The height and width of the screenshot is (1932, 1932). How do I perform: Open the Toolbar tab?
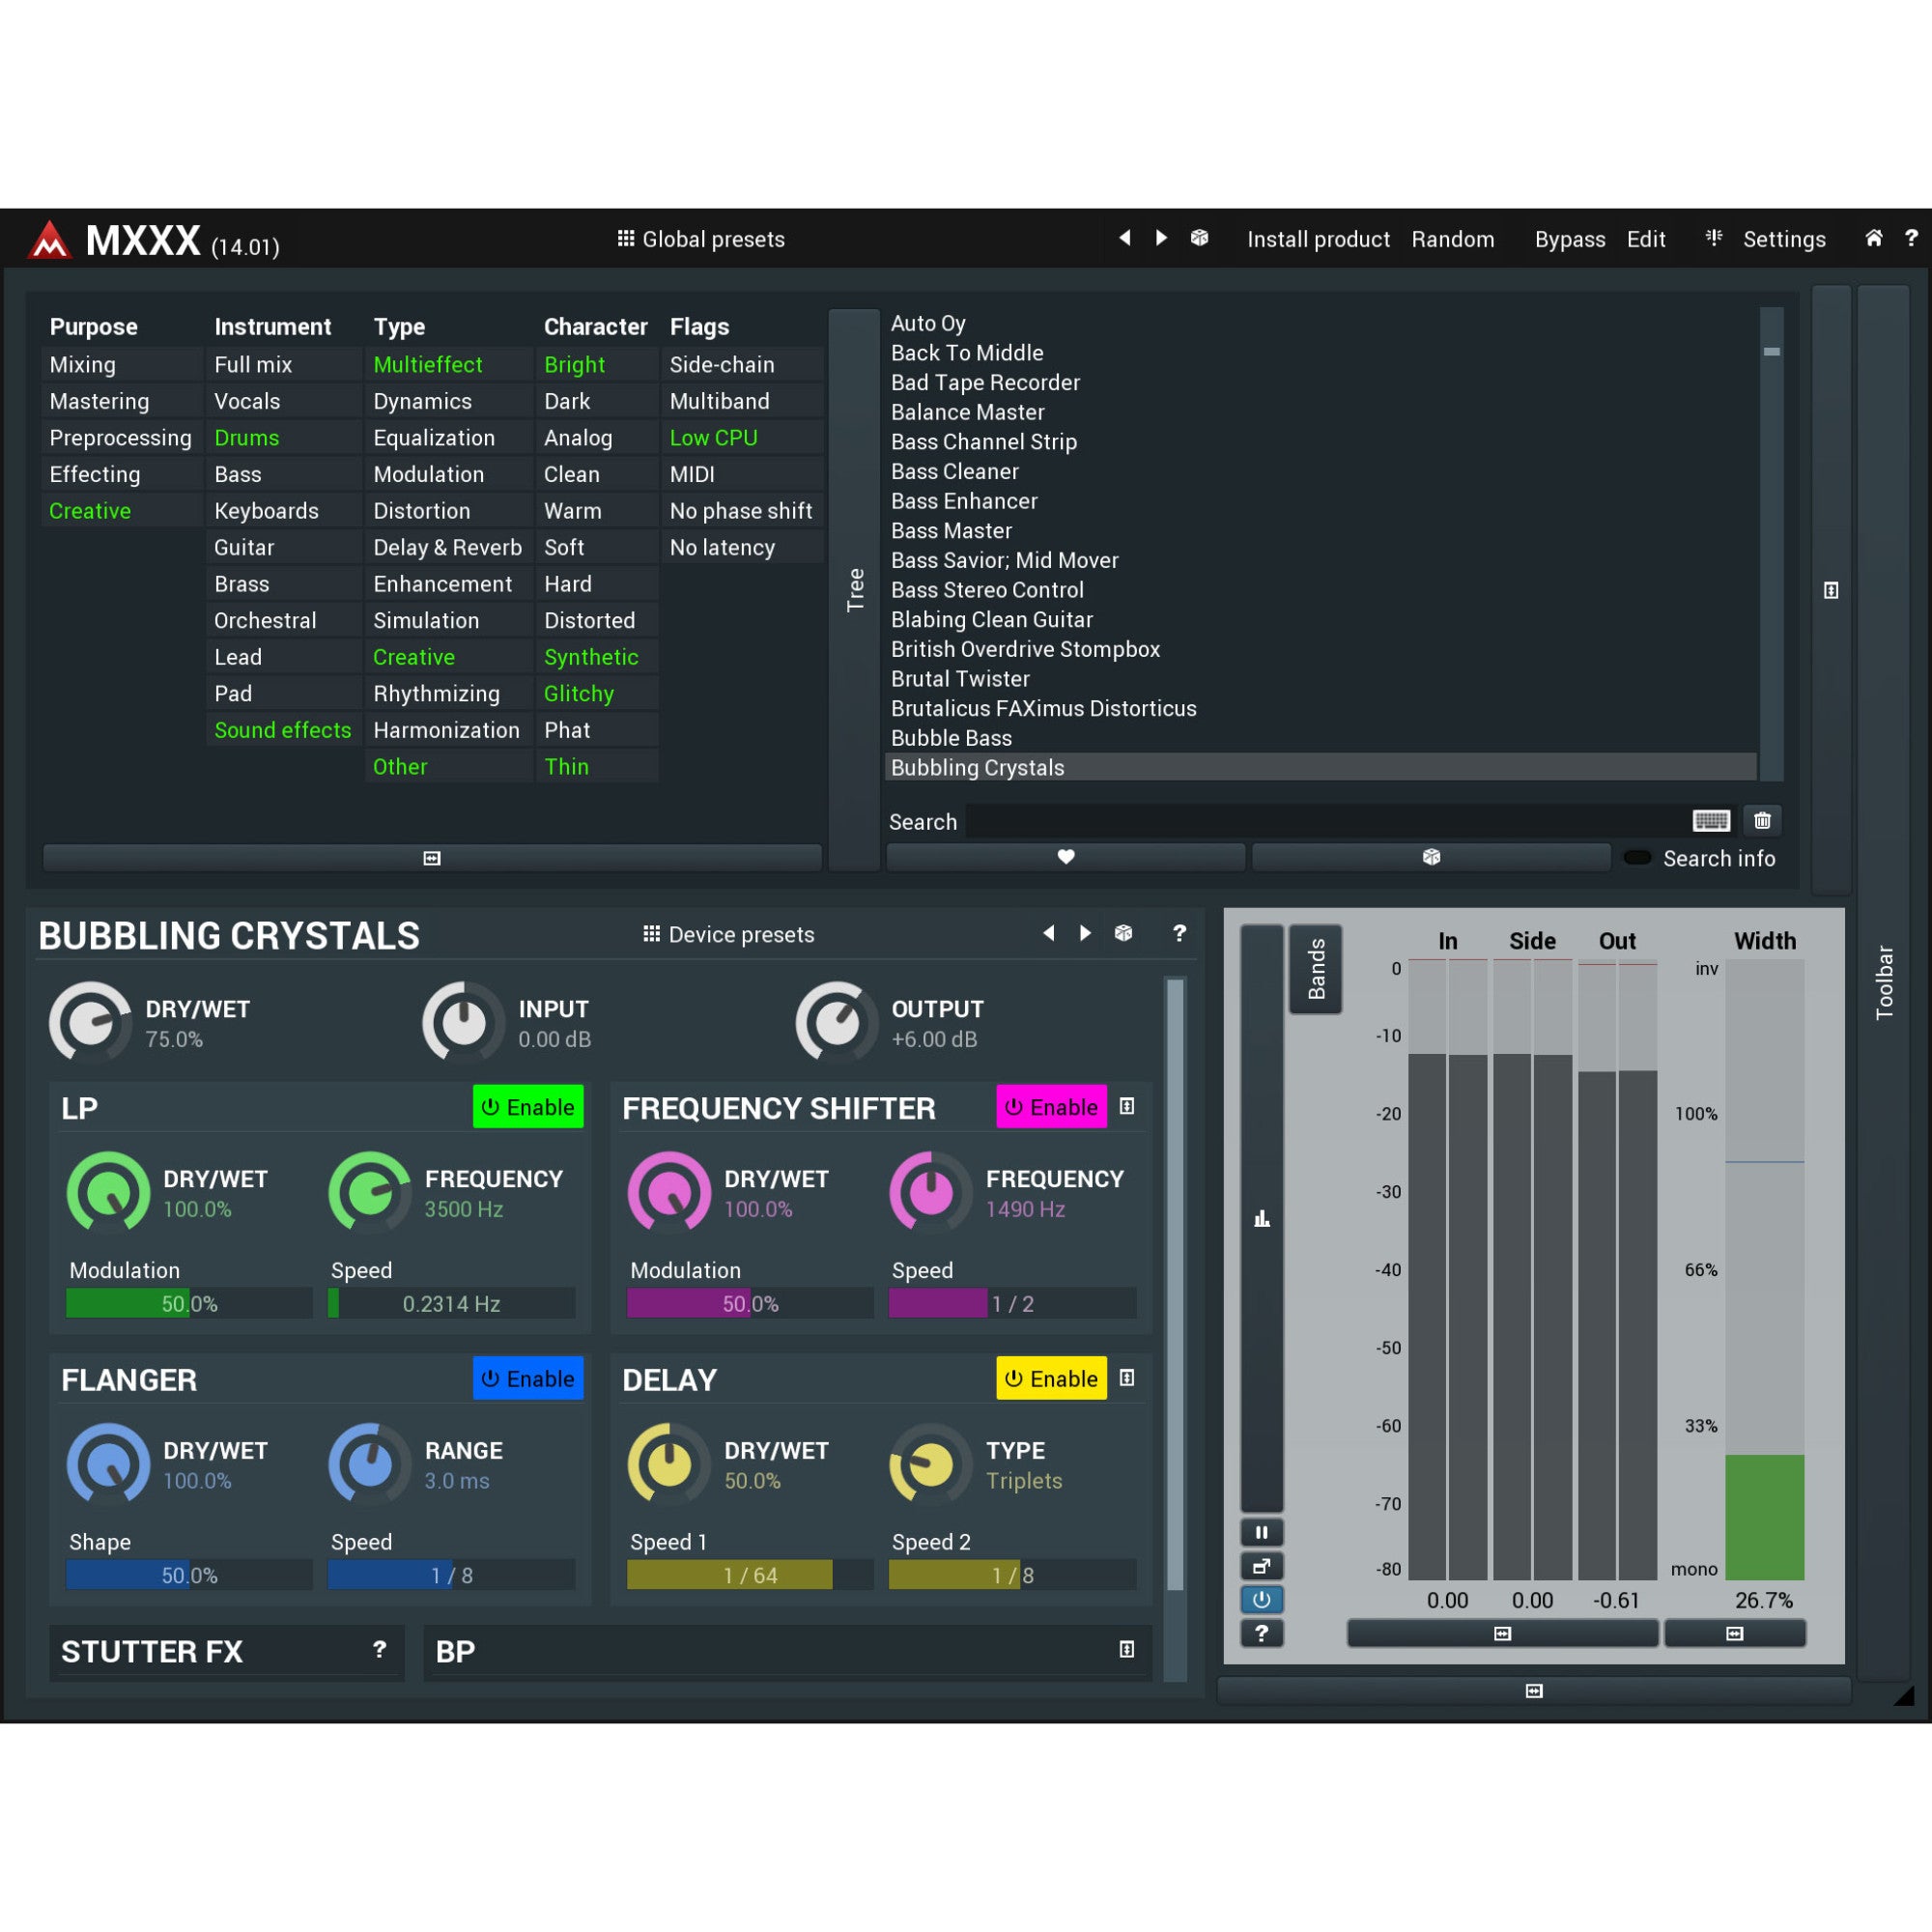pos(1885,982)
